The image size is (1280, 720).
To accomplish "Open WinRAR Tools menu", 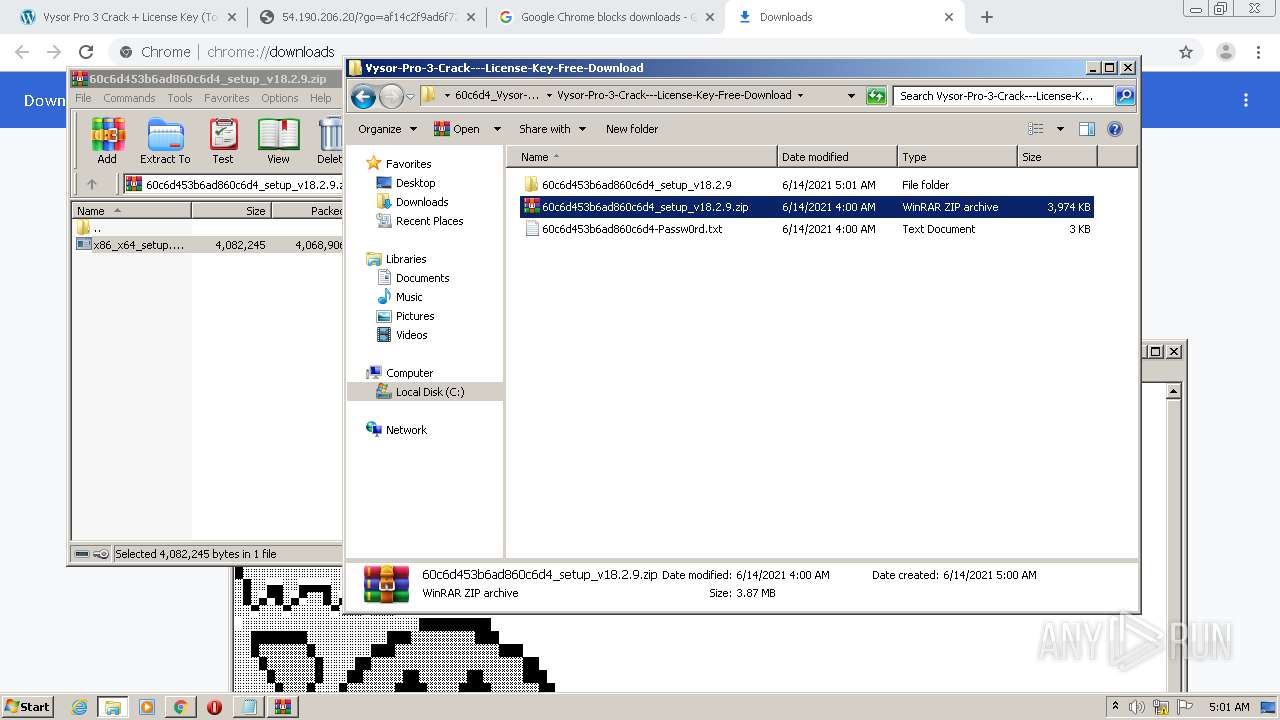I will tap(180, 98).
